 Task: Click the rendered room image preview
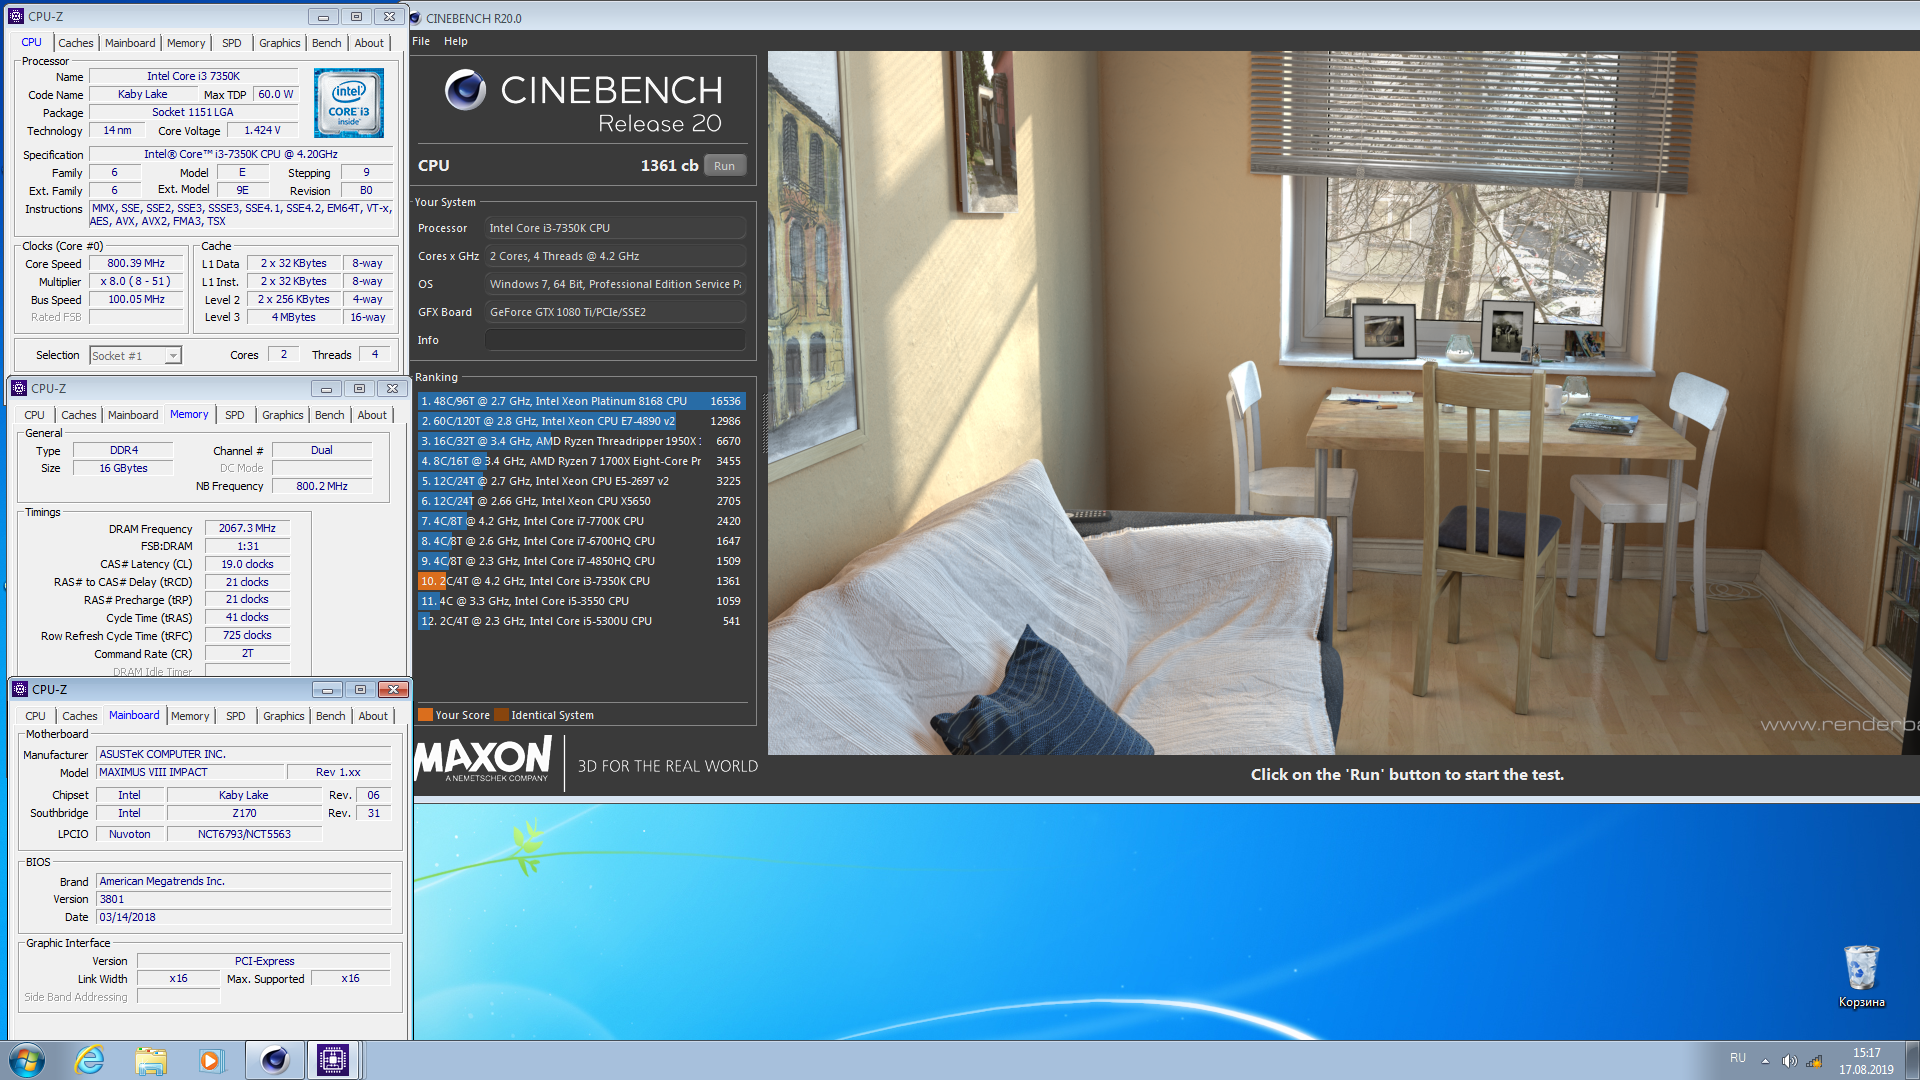(1343, 403)
